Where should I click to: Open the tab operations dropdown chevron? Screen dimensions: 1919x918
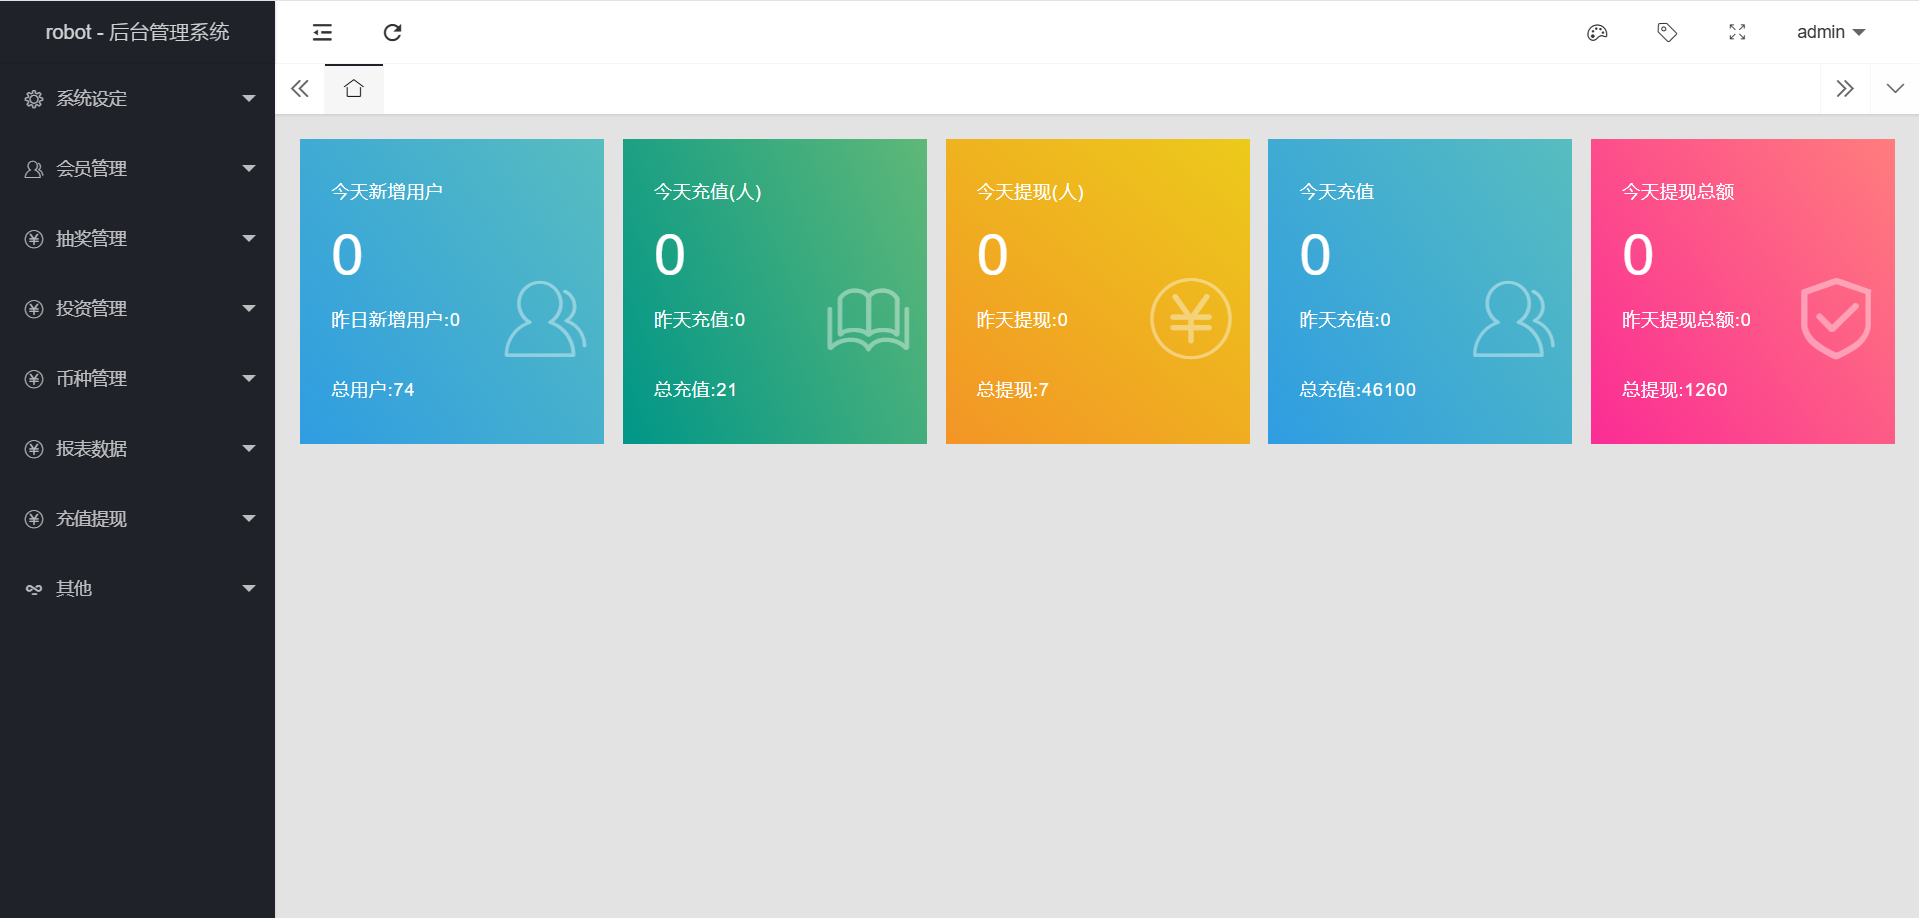[1894, 89]
